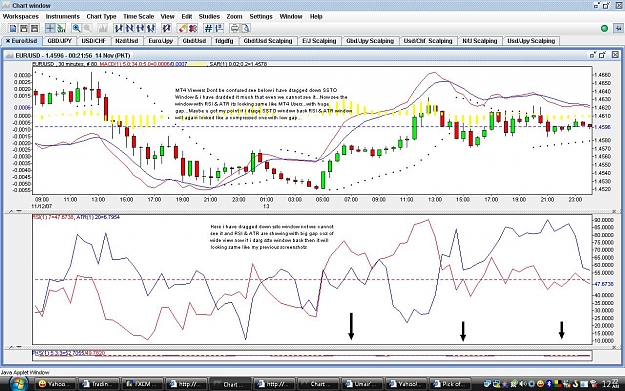Click the 47.6736 RSI value label
625x391 pixels.
(603, 284)
